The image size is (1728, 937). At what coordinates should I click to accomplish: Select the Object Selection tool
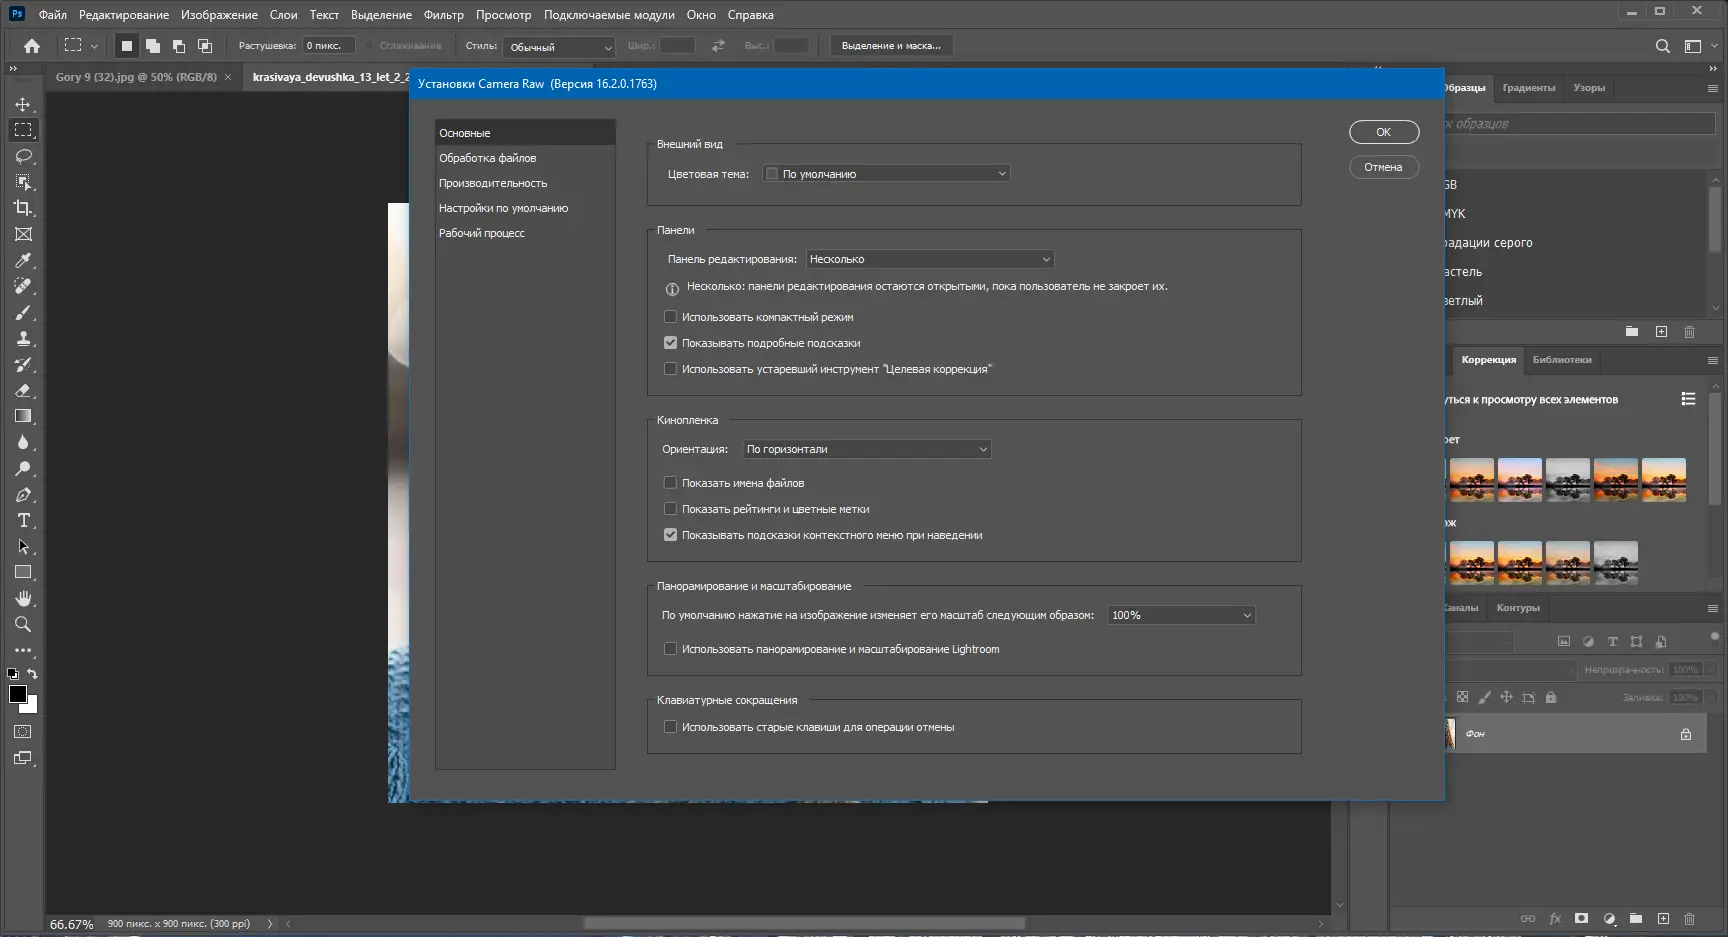23,182
